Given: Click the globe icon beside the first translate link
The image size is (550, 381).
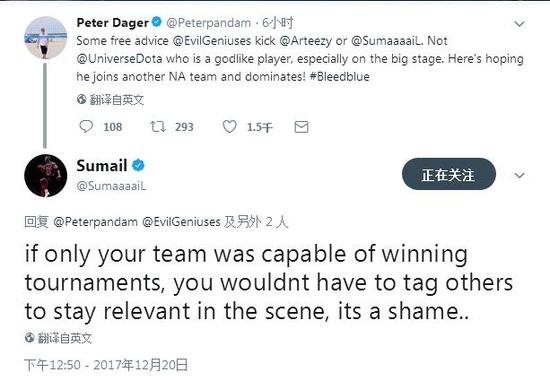Looking at the screenshot, I should (x=82, y=100).
